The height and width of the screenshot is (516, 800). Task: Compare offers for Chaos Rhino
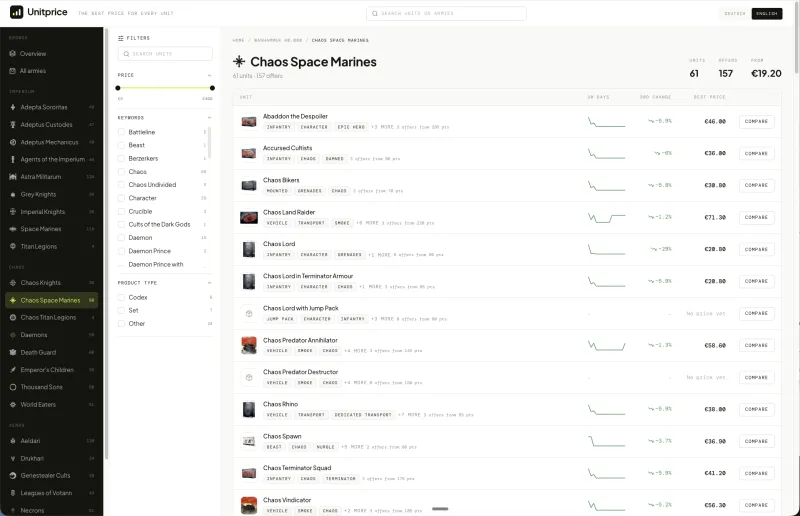click(756, 409)
